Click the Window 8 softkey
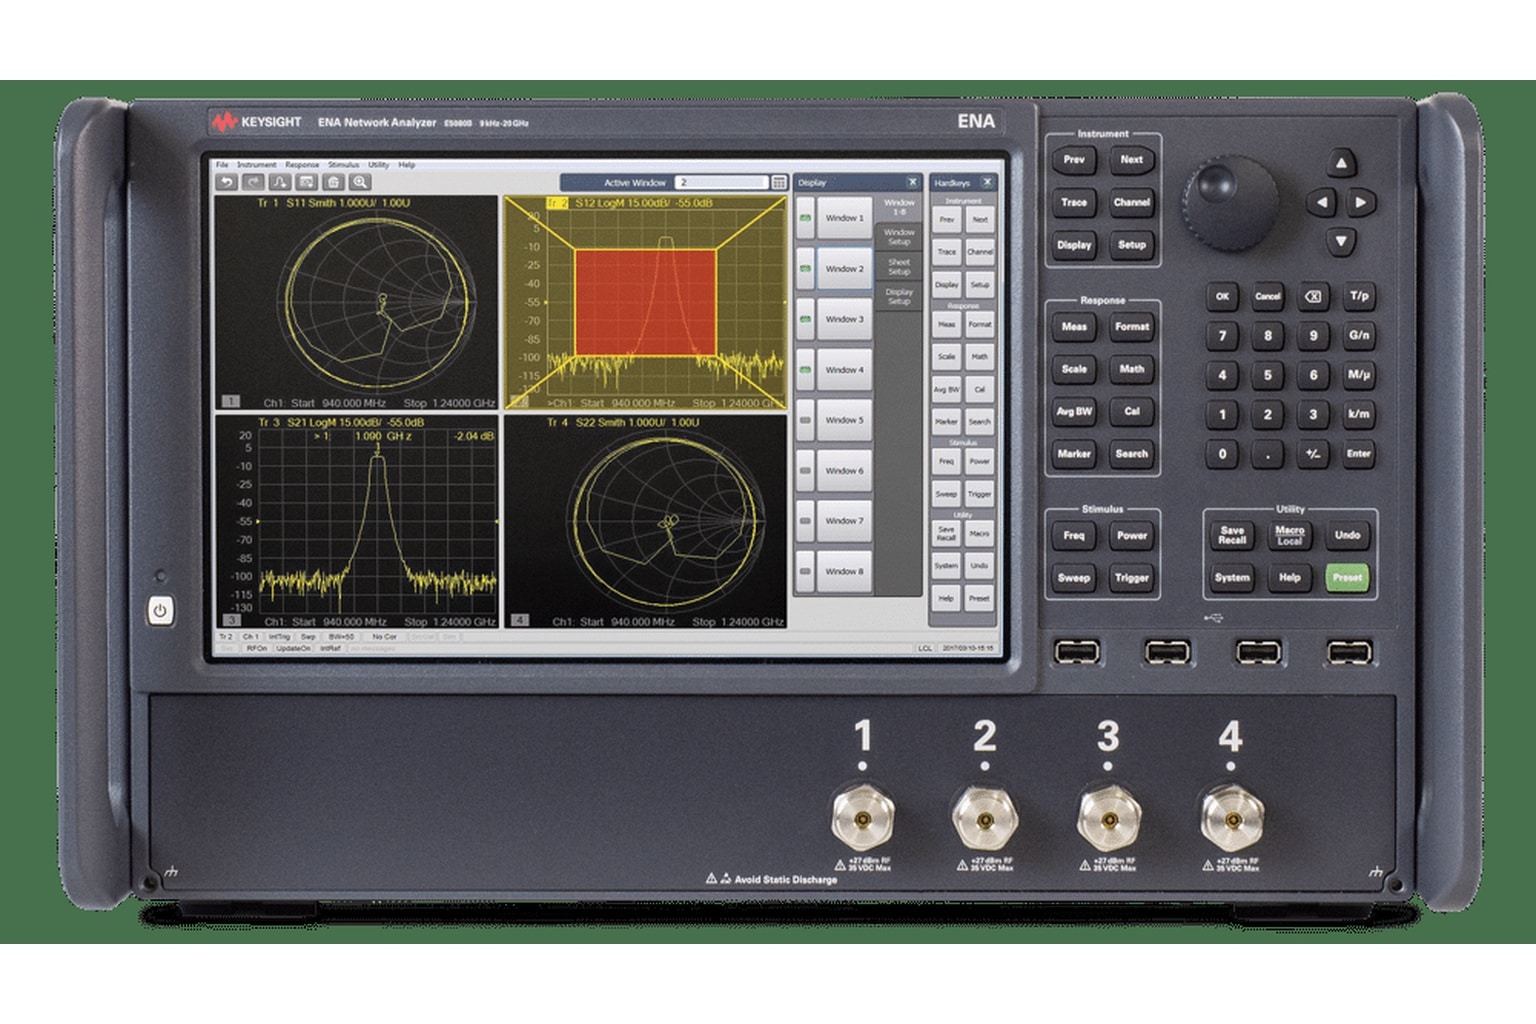This screenshot has height=1024, width=1536. coord(844,571)
